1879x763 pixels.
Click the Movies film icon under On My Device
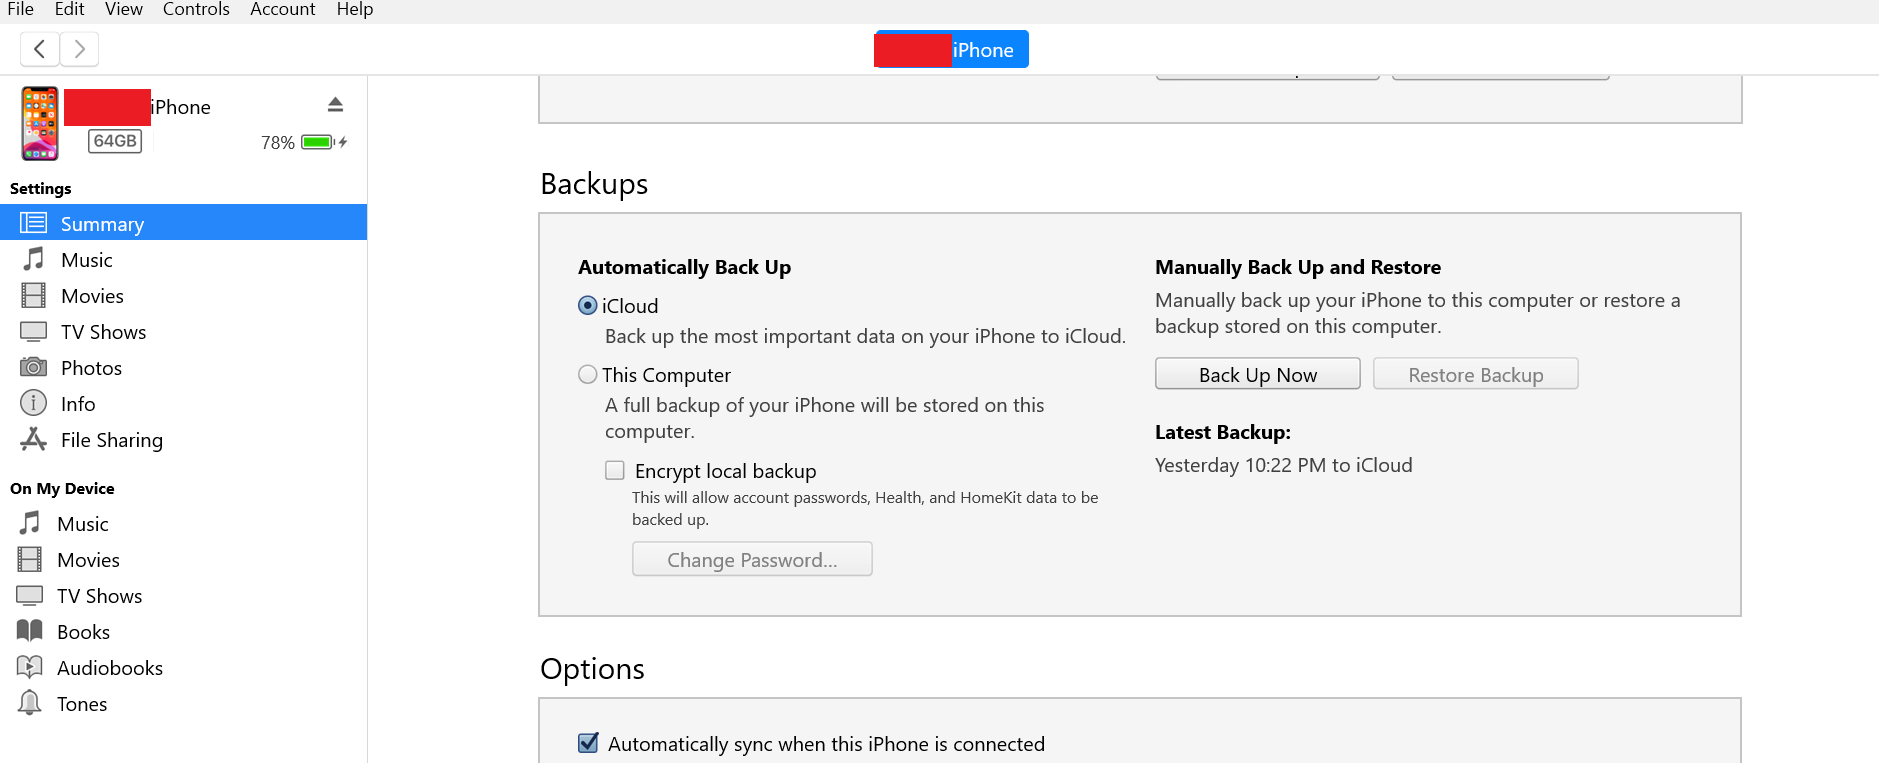(x=30, y=559)
